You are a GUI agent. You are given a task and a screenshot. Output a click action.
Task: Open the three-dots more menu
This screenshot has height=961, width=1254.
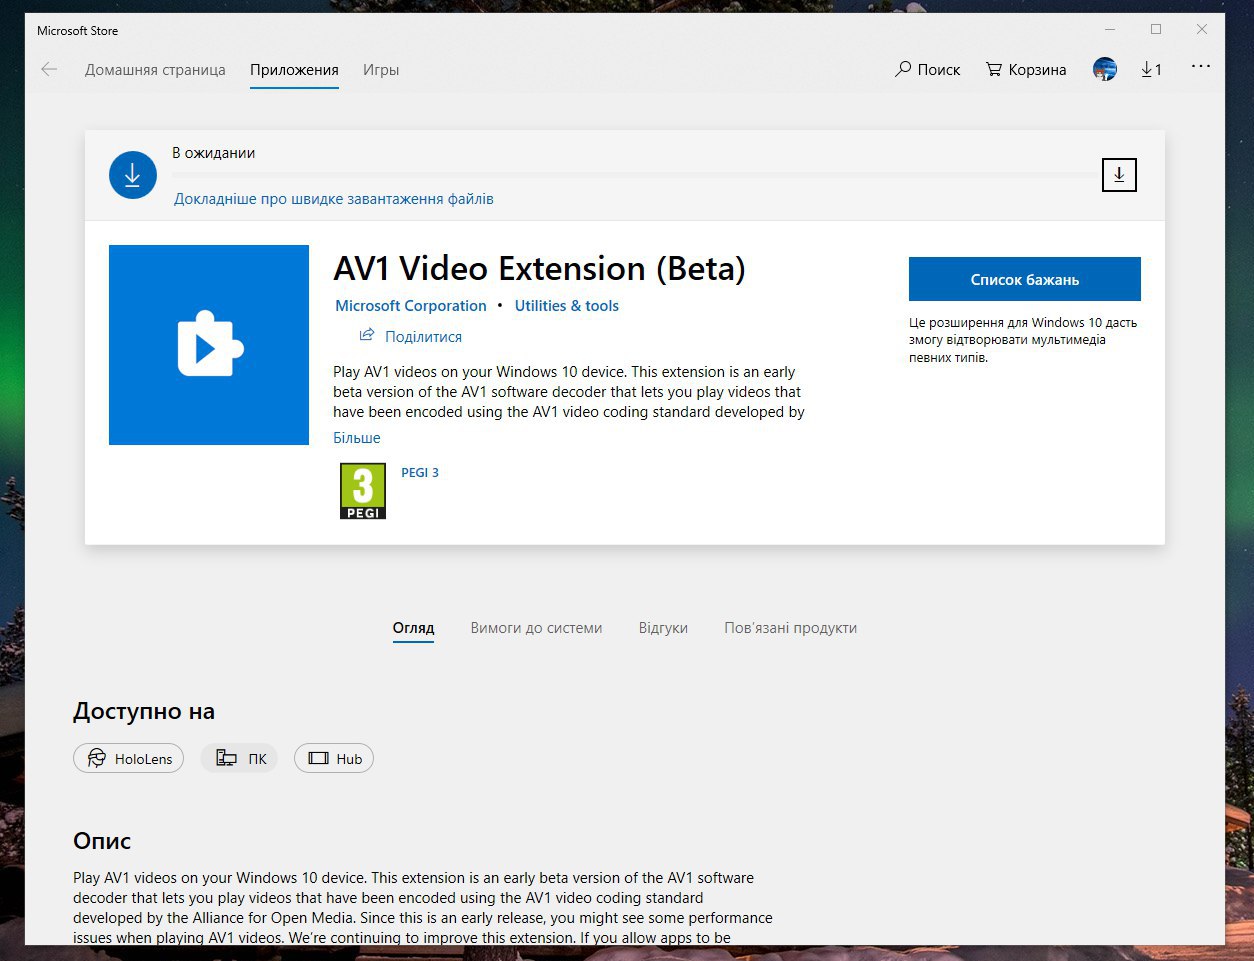click(x=1201, y=67)
